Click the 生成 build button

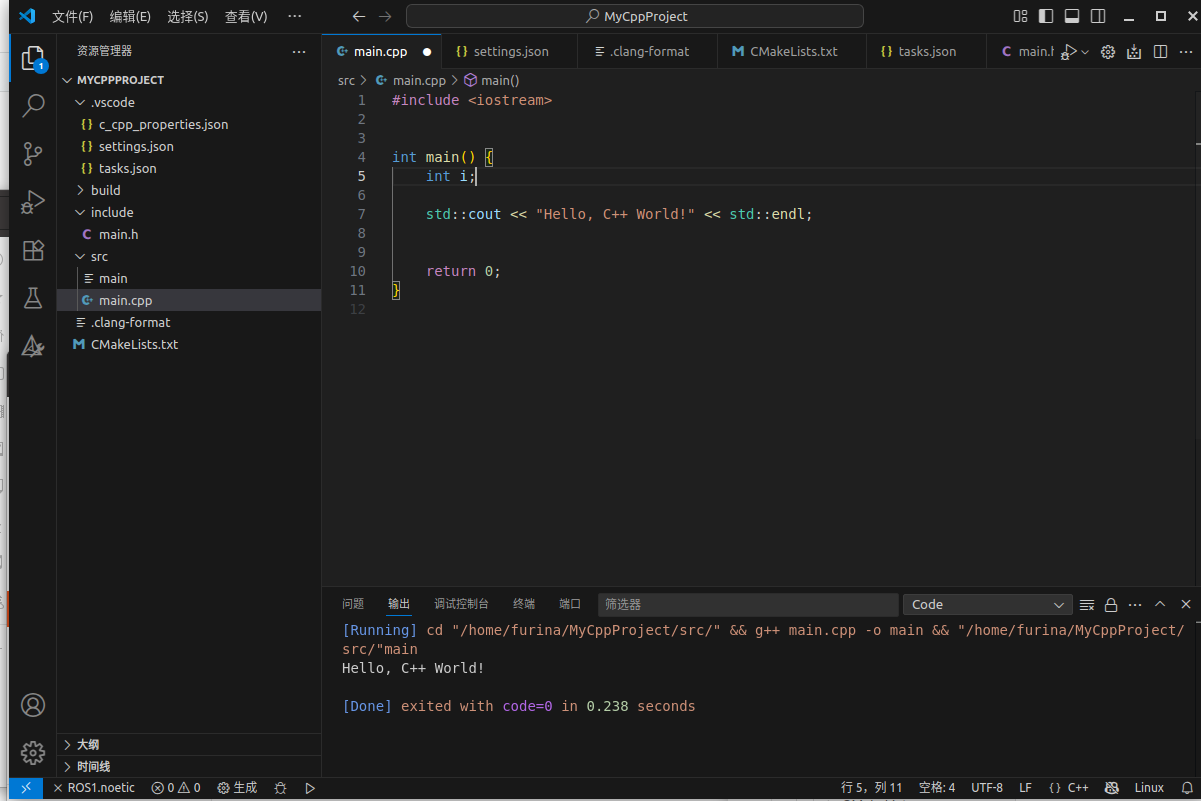click(238, 788)
